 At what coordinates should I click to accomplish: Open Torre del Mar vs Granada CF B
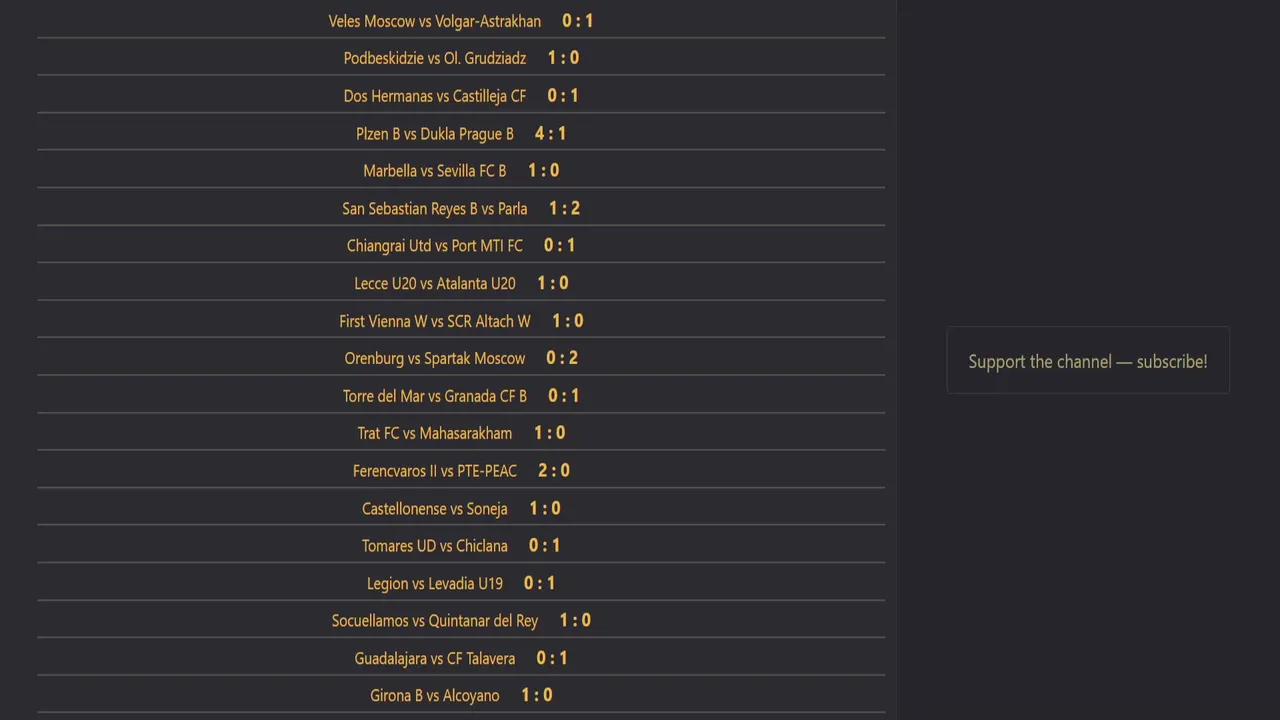point(435,396)
